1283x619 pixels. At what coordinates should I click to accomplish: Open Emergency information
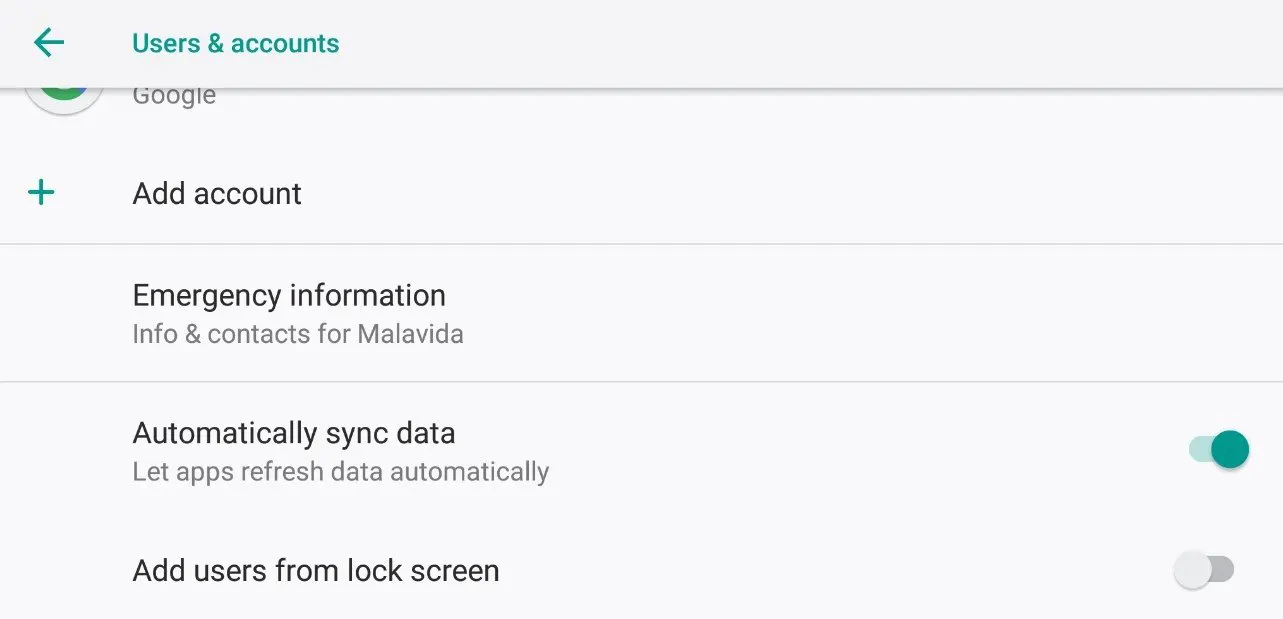point(289,296)
